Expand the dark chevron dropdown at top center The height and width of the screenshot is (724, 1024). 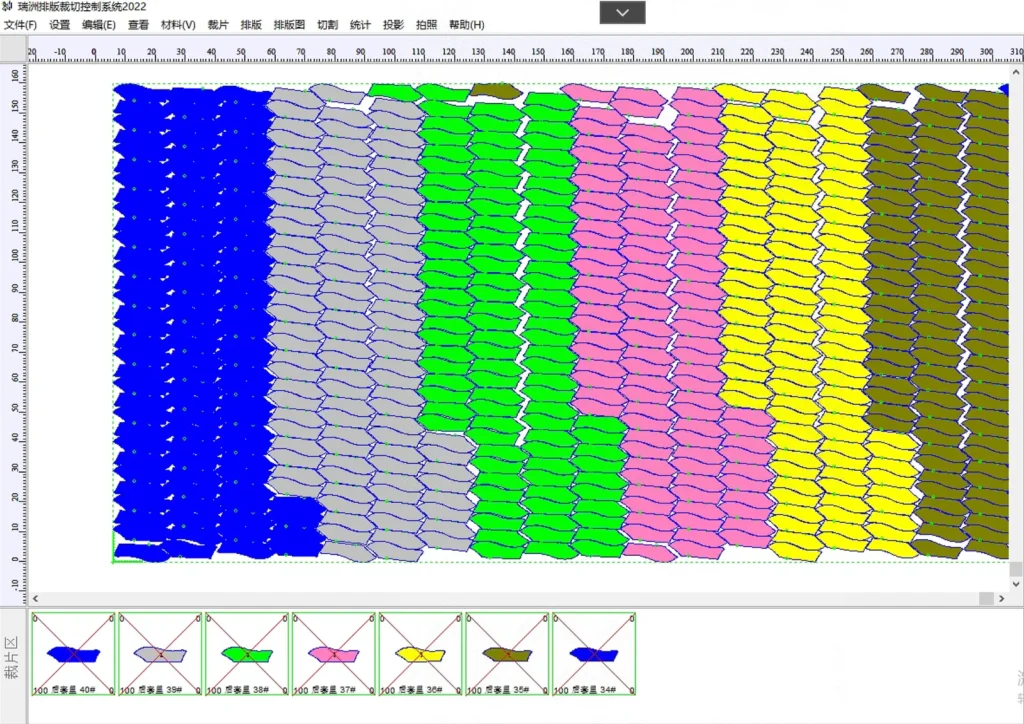622,12
